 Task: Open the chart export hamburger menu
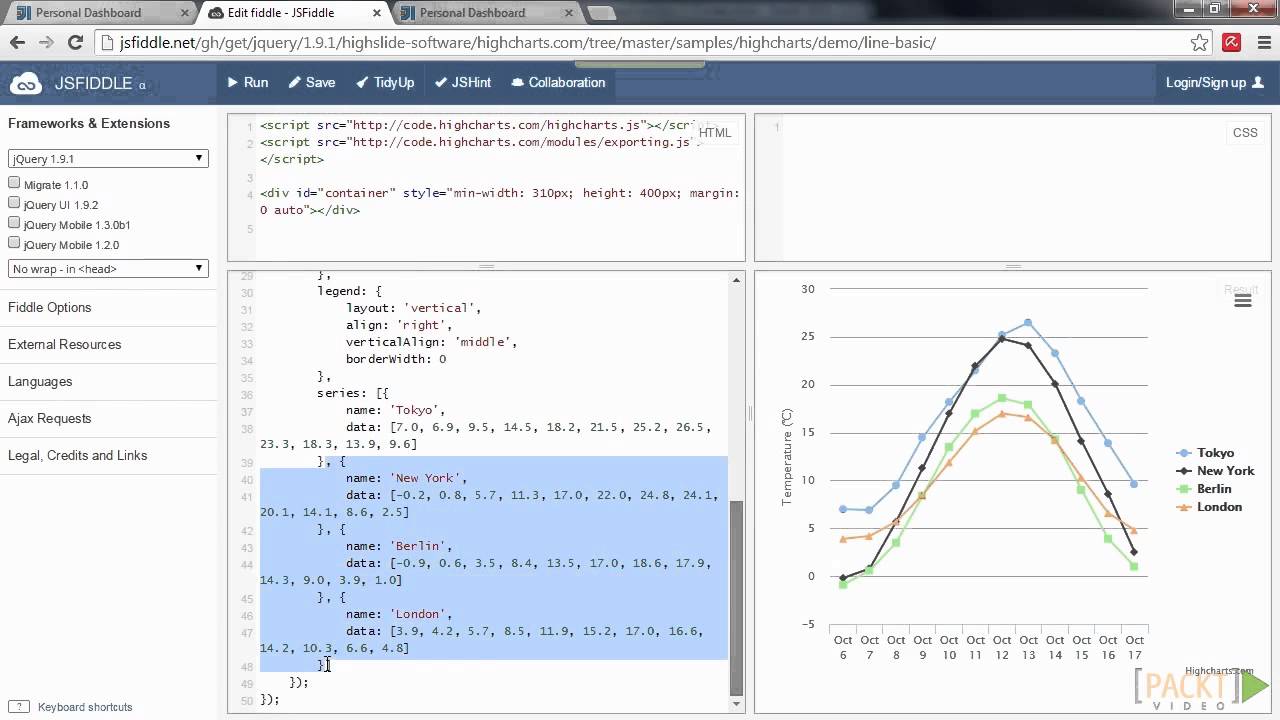click(x=1243, y=301)
